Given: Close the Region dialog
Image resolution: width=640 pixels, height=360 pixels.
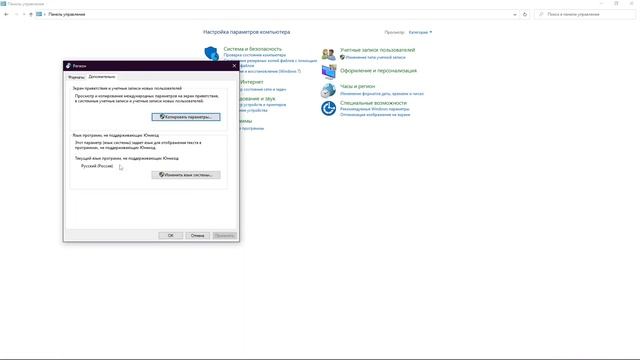Looking at the screenshot, I should coord(234,66).
